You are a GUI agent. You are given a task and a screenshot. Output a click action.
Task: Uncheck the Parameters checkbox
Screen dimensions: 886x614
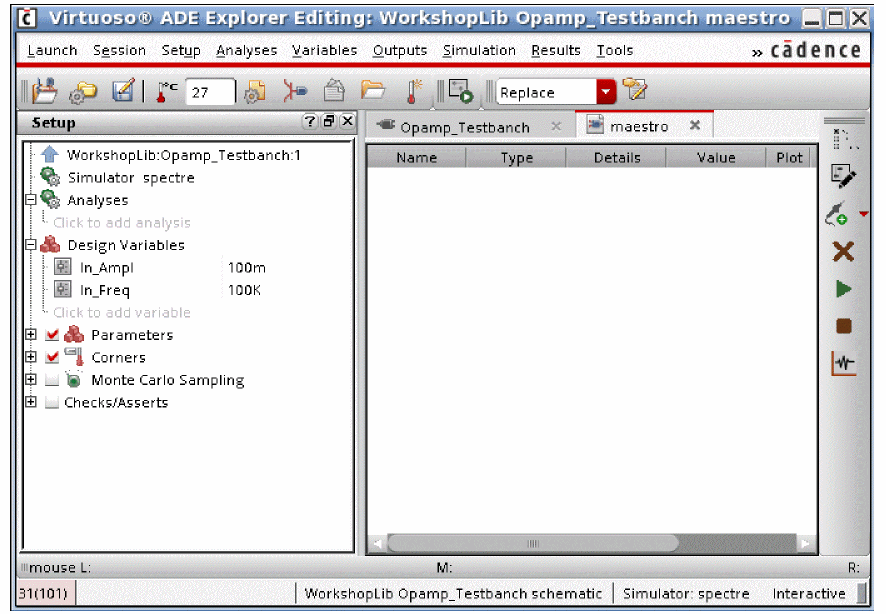click(x=52, y=335)
